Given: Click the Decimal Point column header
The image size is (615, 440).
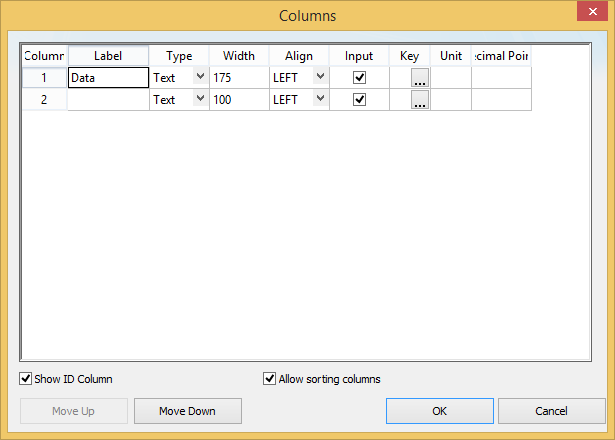Looking at the screenshot, I should 502,56.
